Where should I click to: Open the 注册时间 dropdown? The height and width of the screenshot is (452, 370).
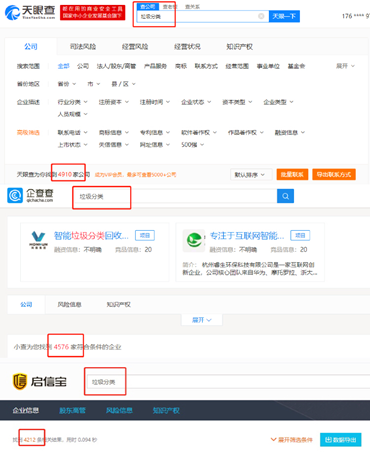(x=155, y=102)
